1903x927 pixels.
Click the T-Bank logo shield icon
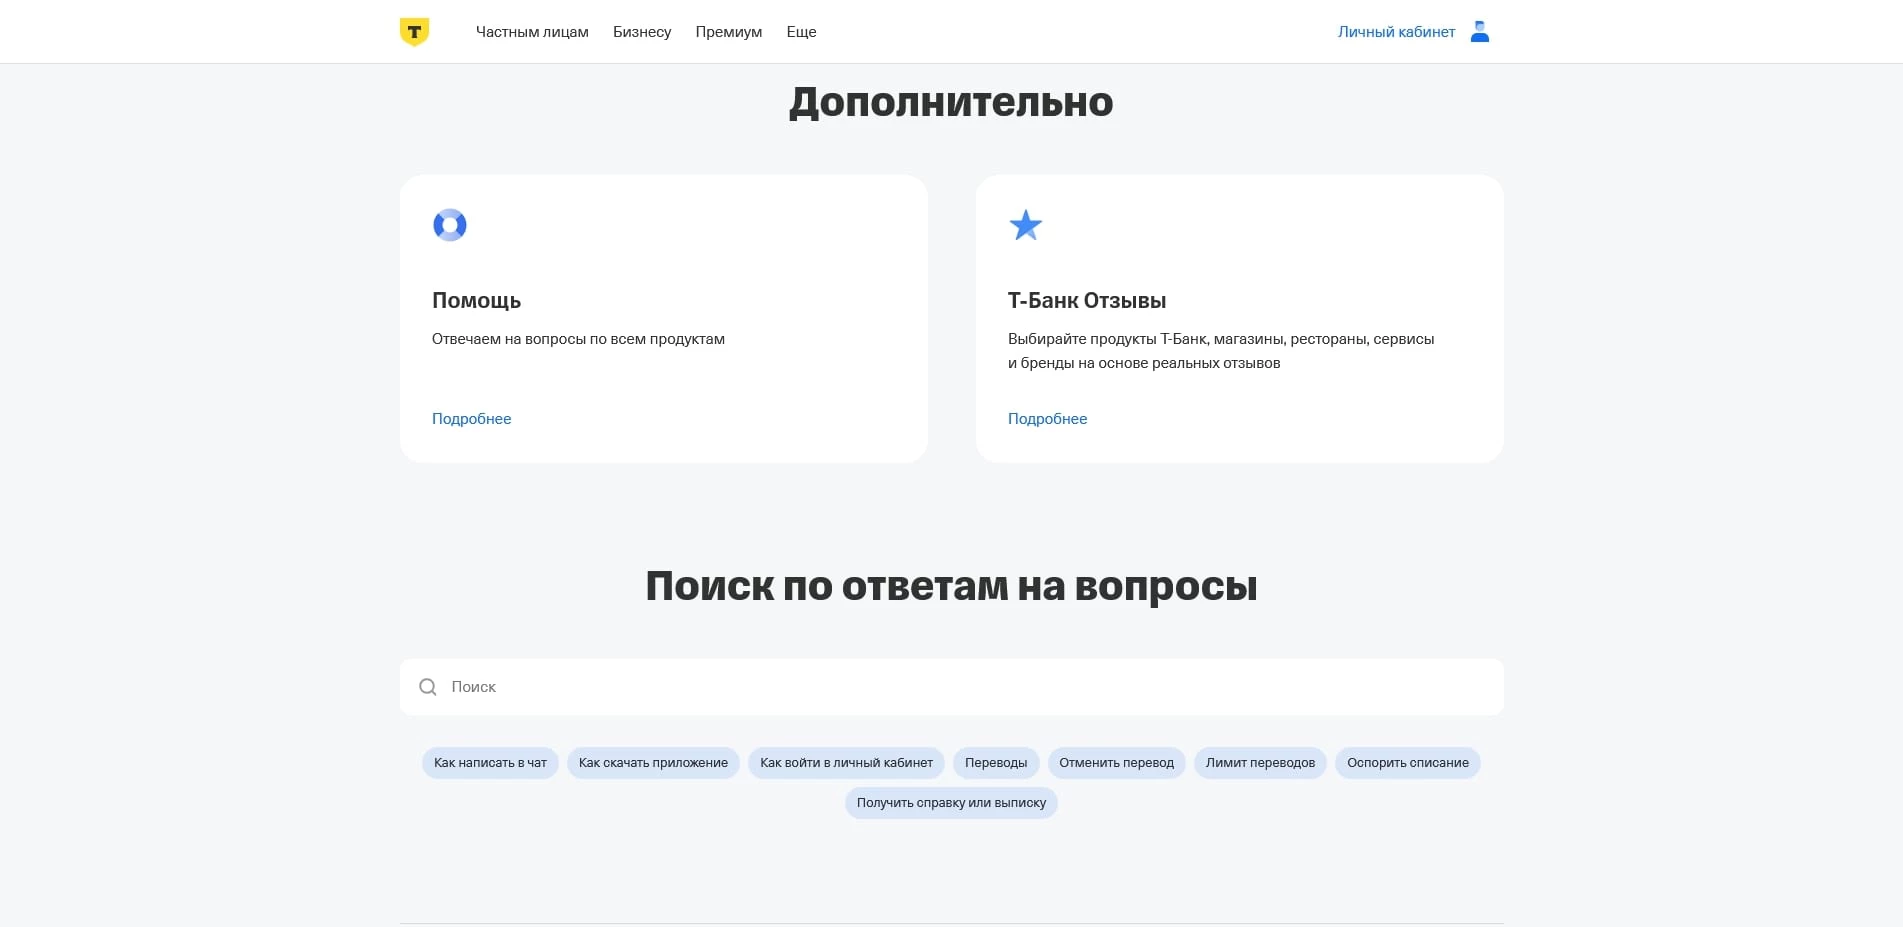pyautogui.click(x=412, y=30)
